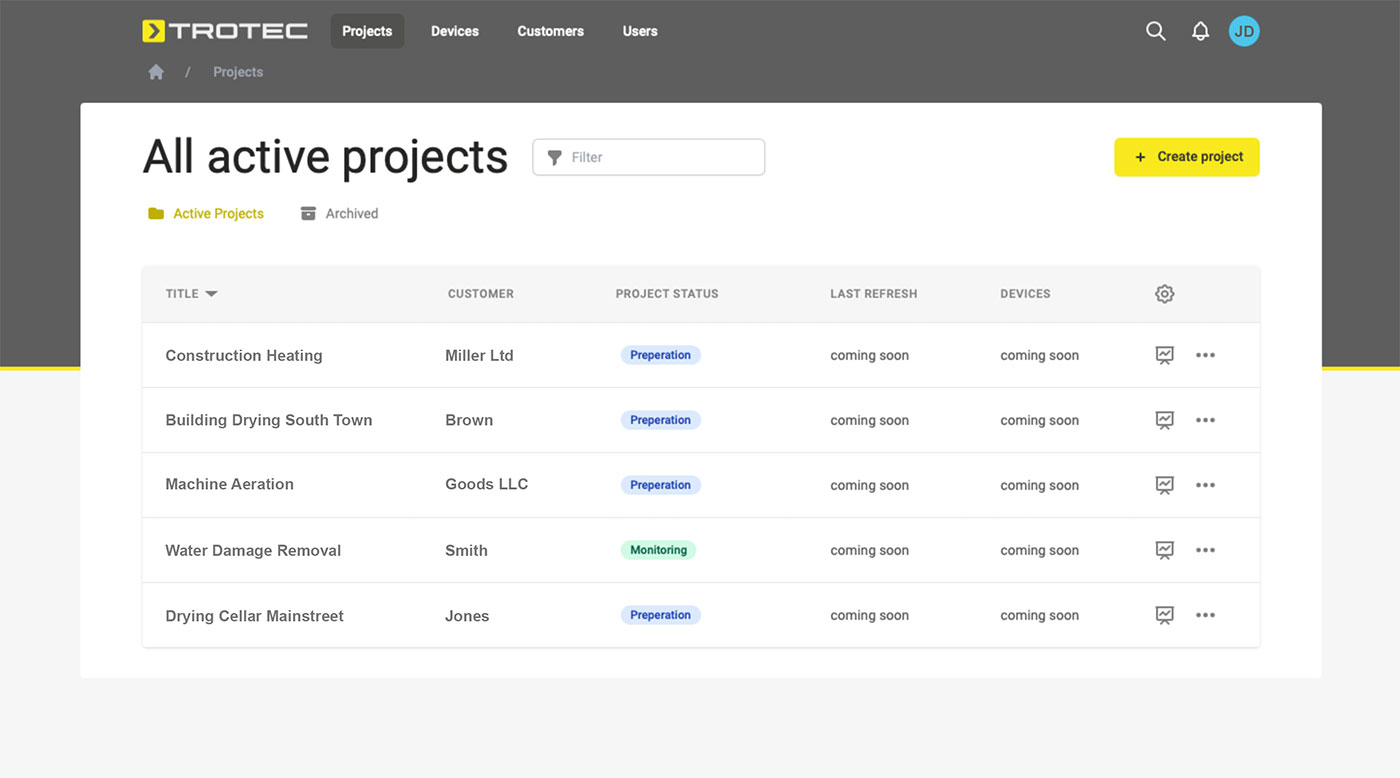Open more options for Machine Aeration
The image size is (1400, 778).
1205,485
